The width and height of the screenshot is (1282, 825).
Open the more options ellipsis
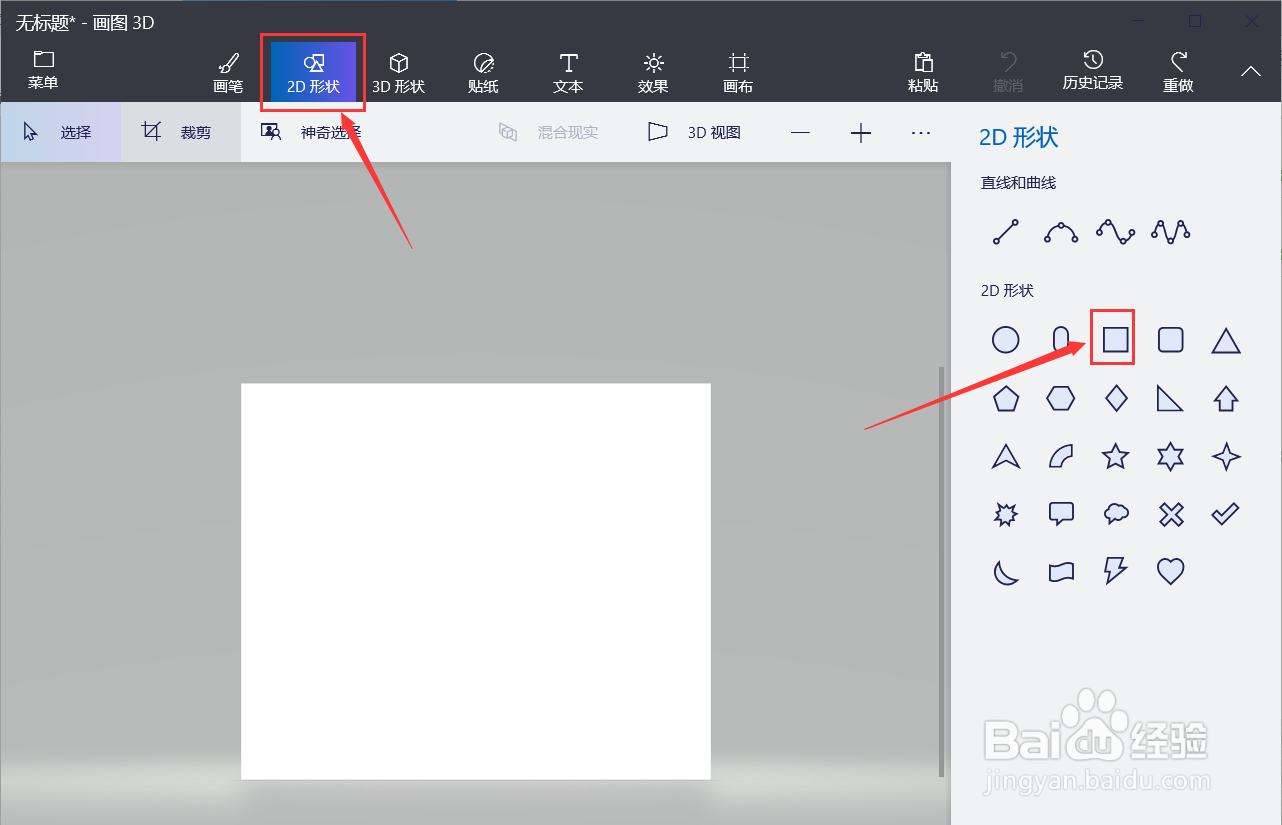[921, 132]
